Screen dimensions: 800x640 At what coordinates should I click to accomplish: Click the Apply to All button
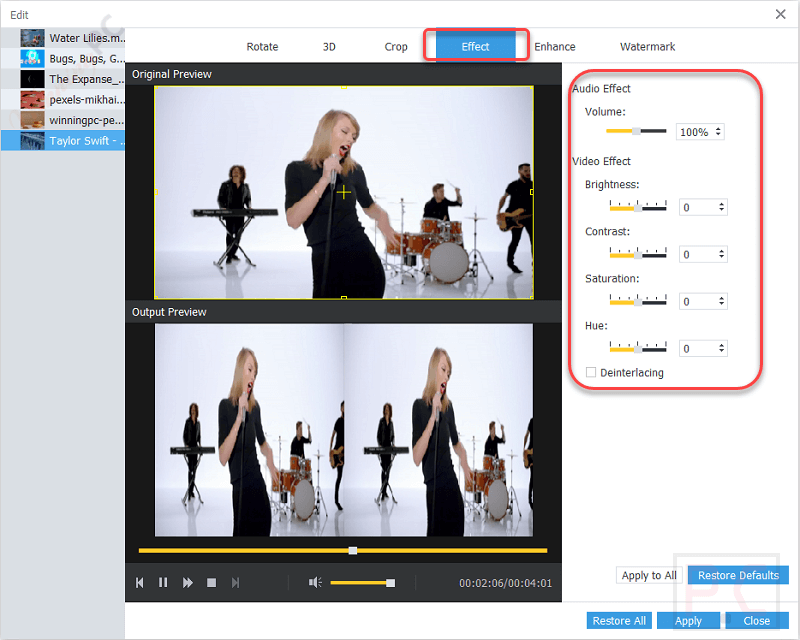649,575
